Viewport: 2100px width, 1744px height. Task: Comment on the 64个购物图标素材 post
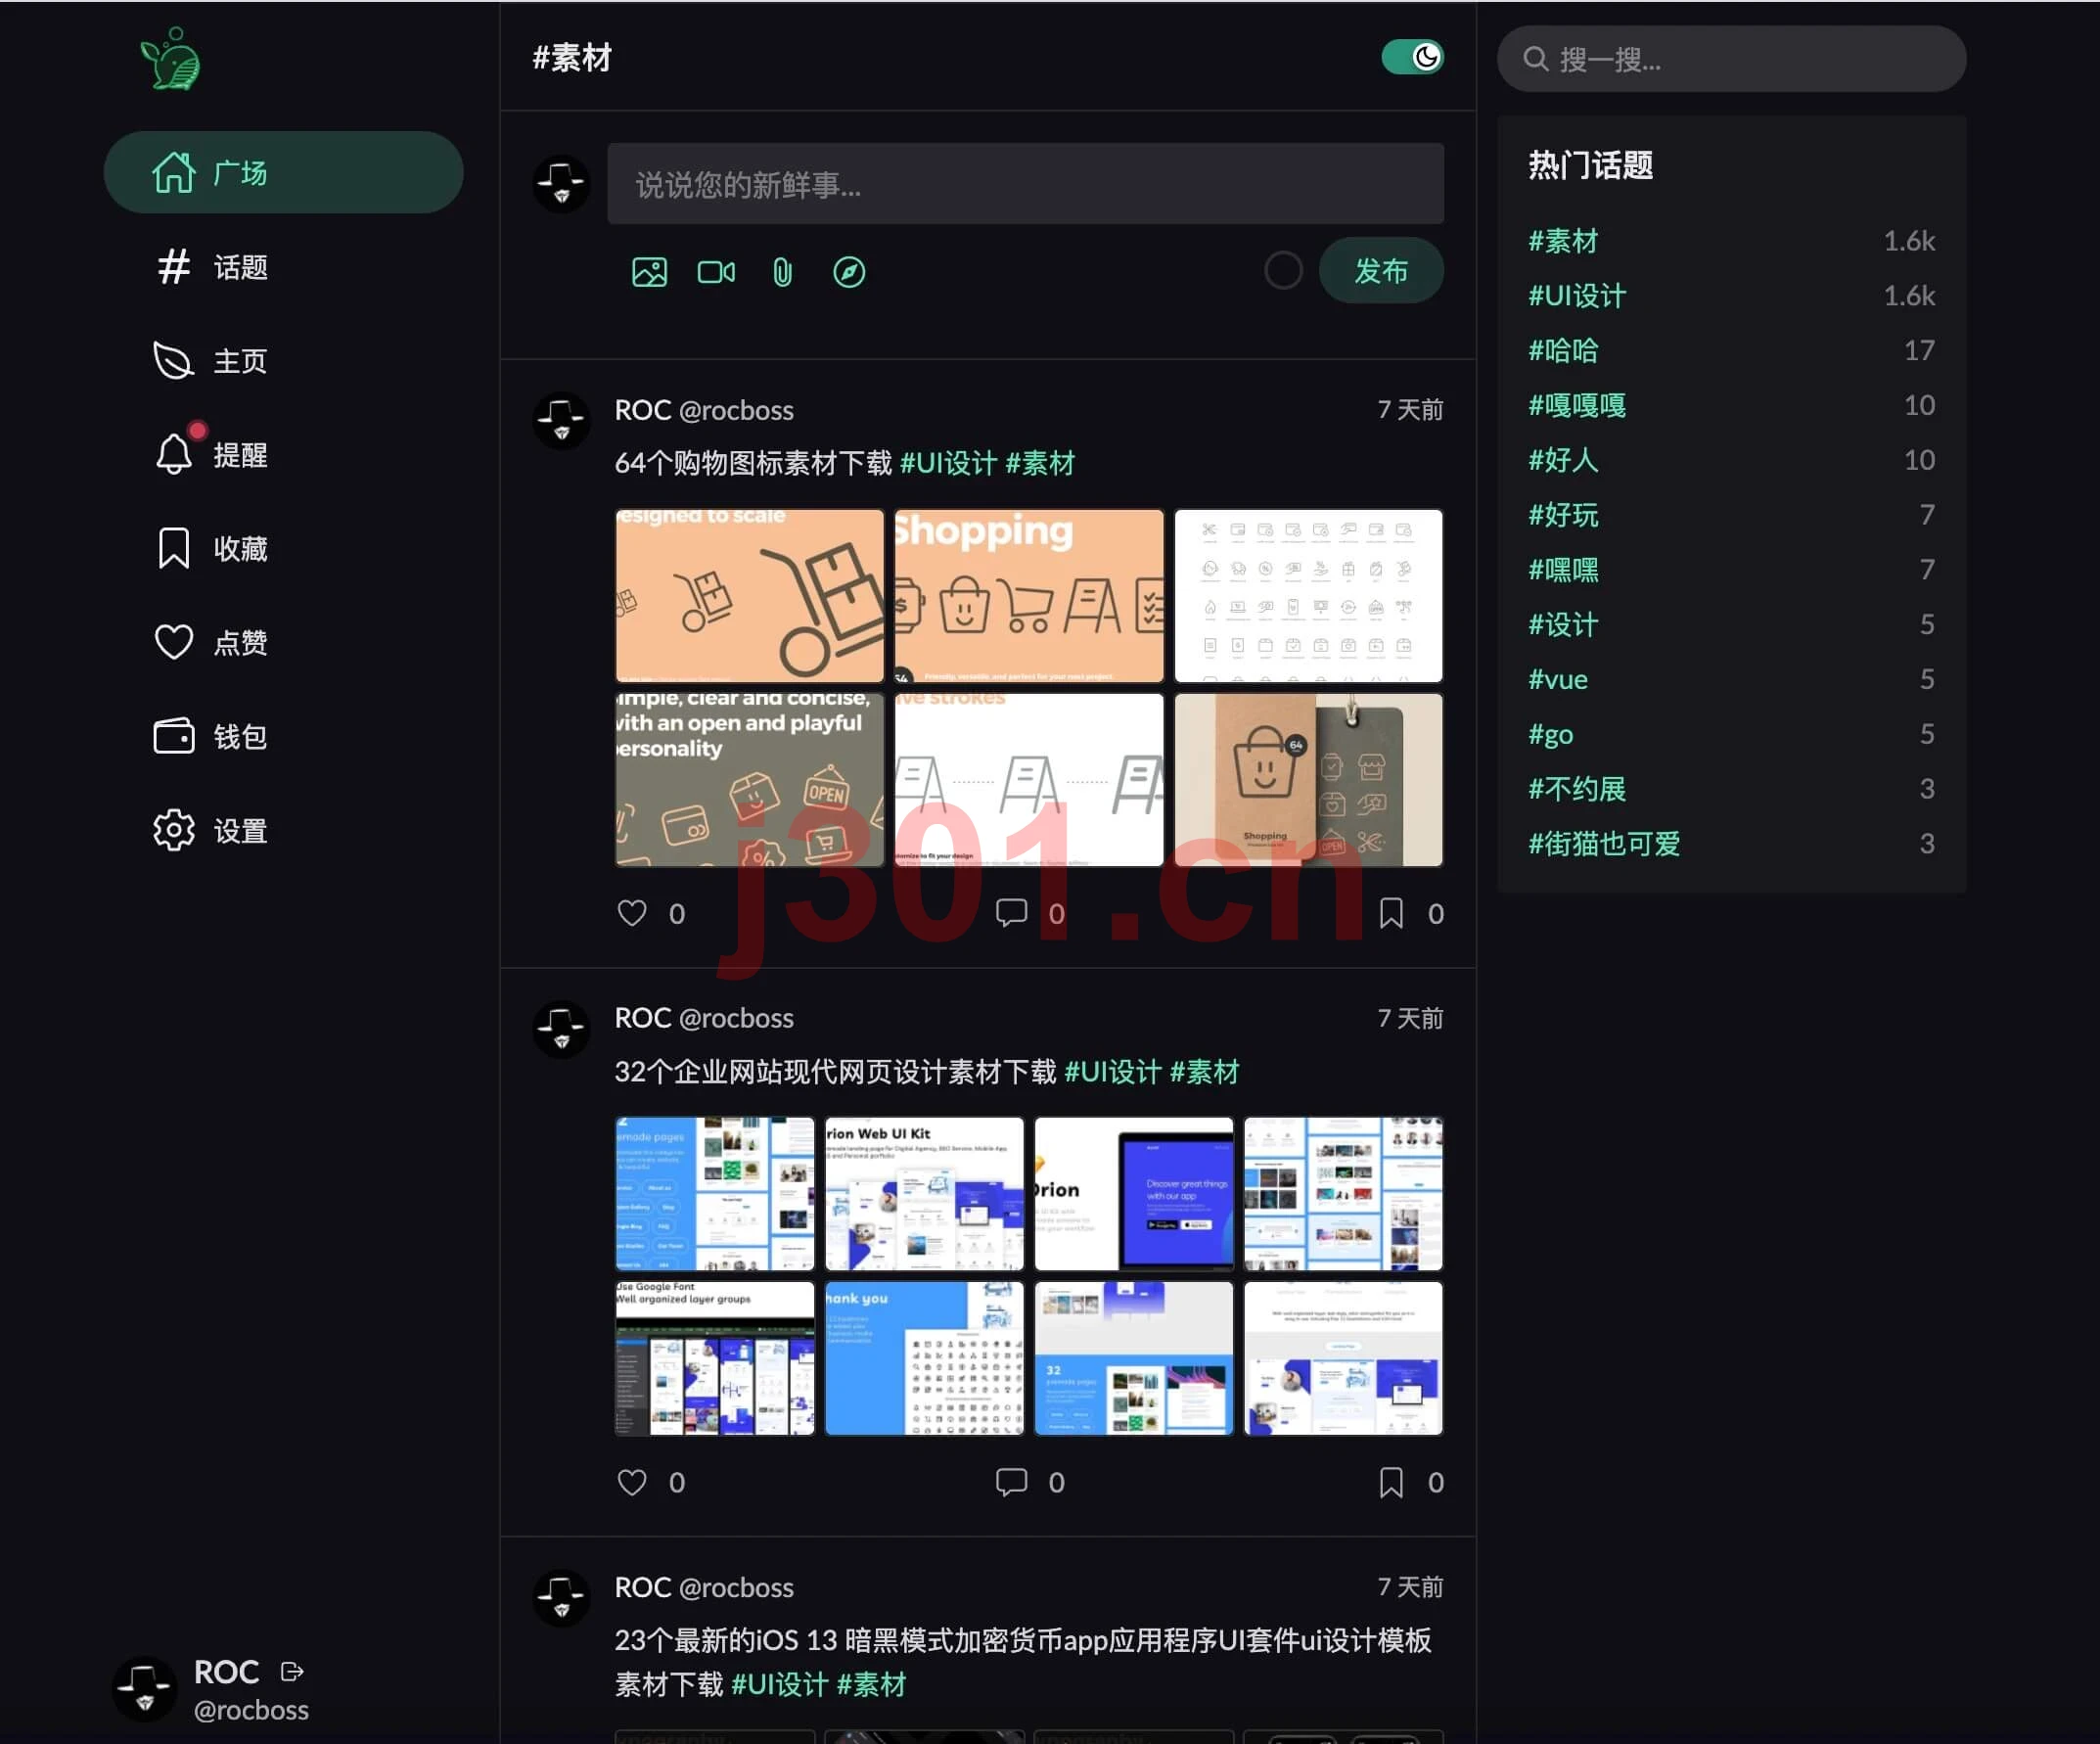pos(1011,913)
